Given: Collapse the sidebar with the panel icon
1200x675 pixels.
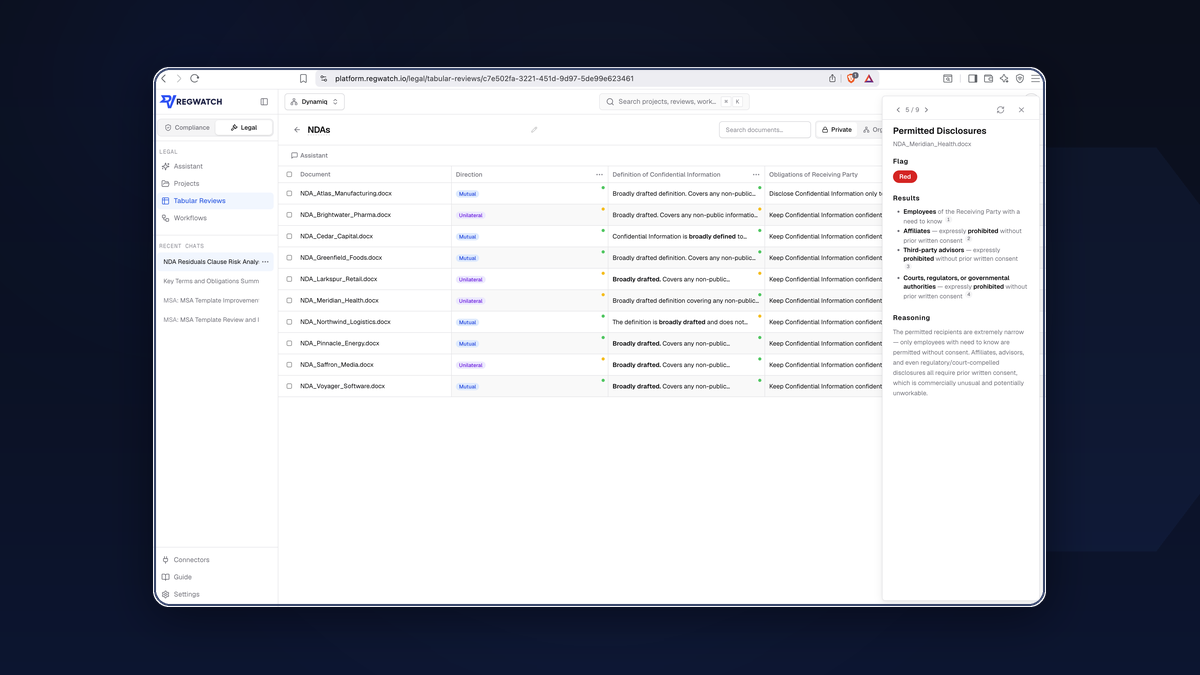Looking at the screenshot, I should click(264, 102).
